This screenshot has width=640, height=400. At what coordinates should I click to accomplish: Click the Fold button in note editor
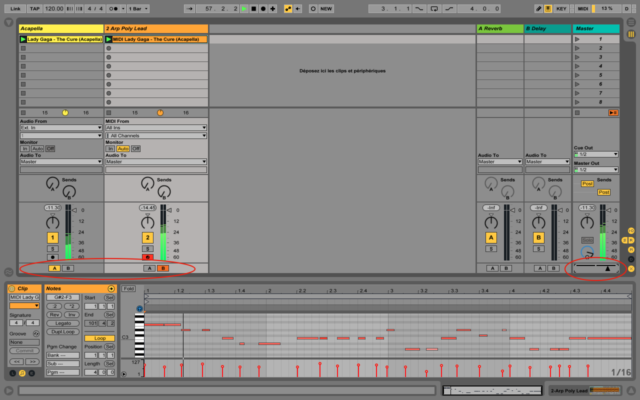pyautogui.click(x=129, y=289)
